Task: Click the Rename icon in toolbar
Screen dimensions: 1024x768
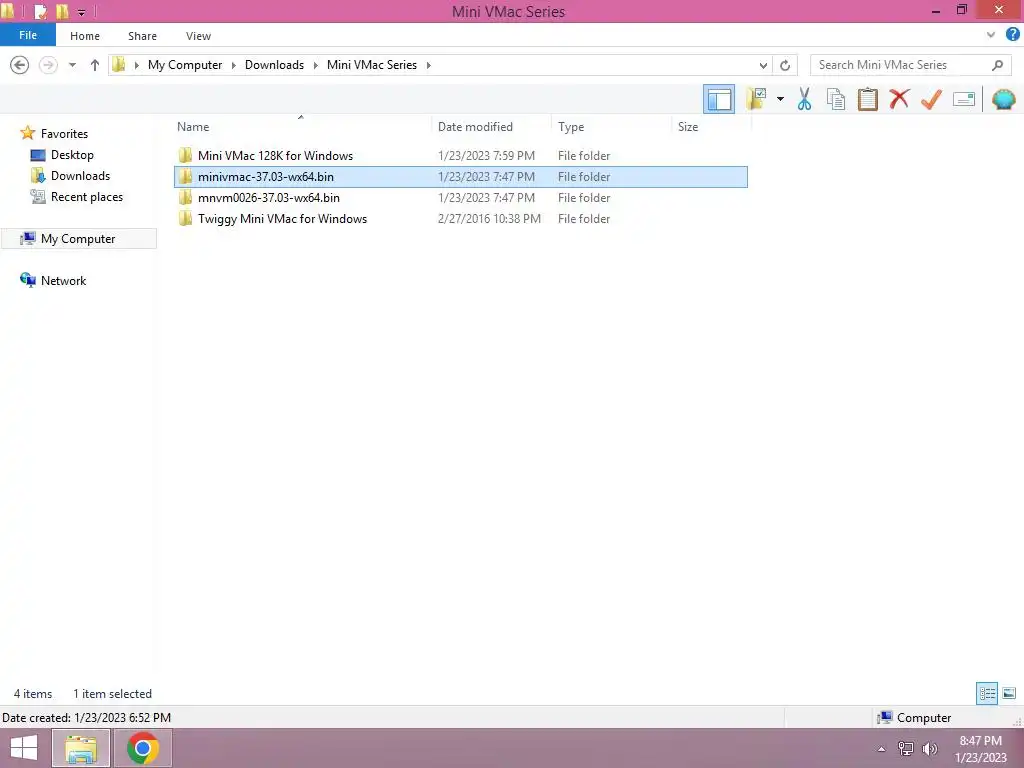Action: pos(964,99)
